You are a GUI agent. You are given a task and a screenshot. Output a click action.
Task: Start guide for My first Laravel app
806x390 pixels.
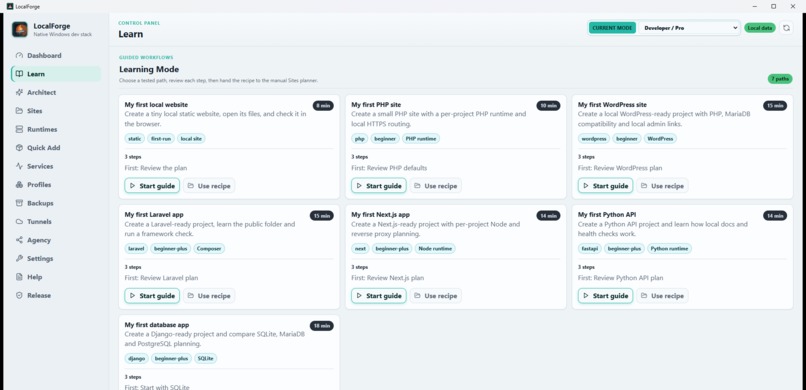(x=152, y=295)
